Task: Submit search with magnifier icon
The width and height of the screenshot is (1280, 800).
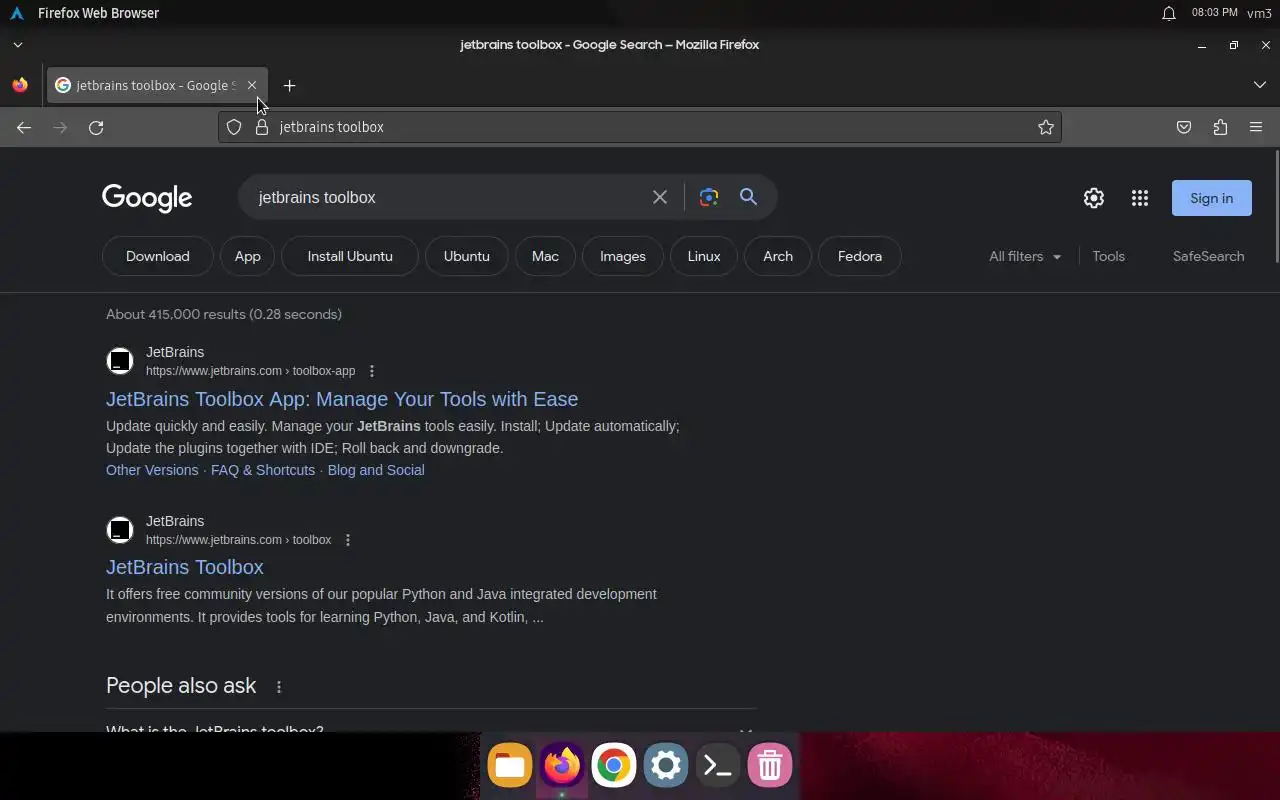Action: click(x=748, y=197)
